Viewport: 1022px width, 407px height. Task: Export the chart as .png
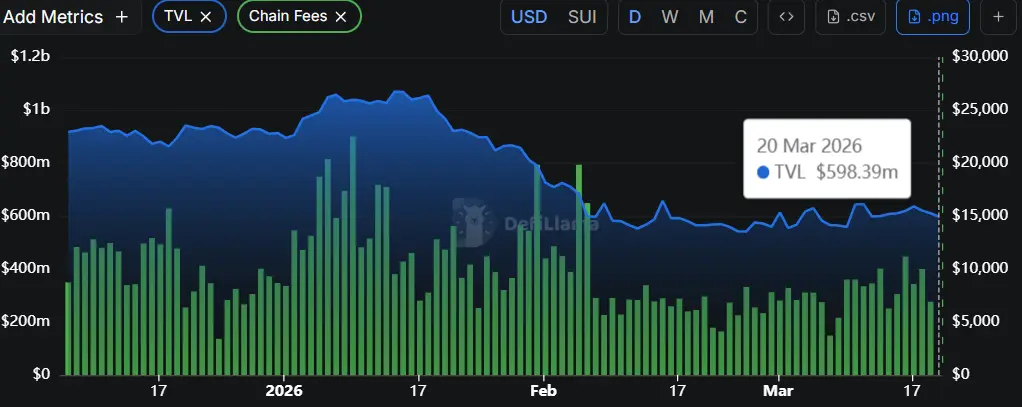932,17
